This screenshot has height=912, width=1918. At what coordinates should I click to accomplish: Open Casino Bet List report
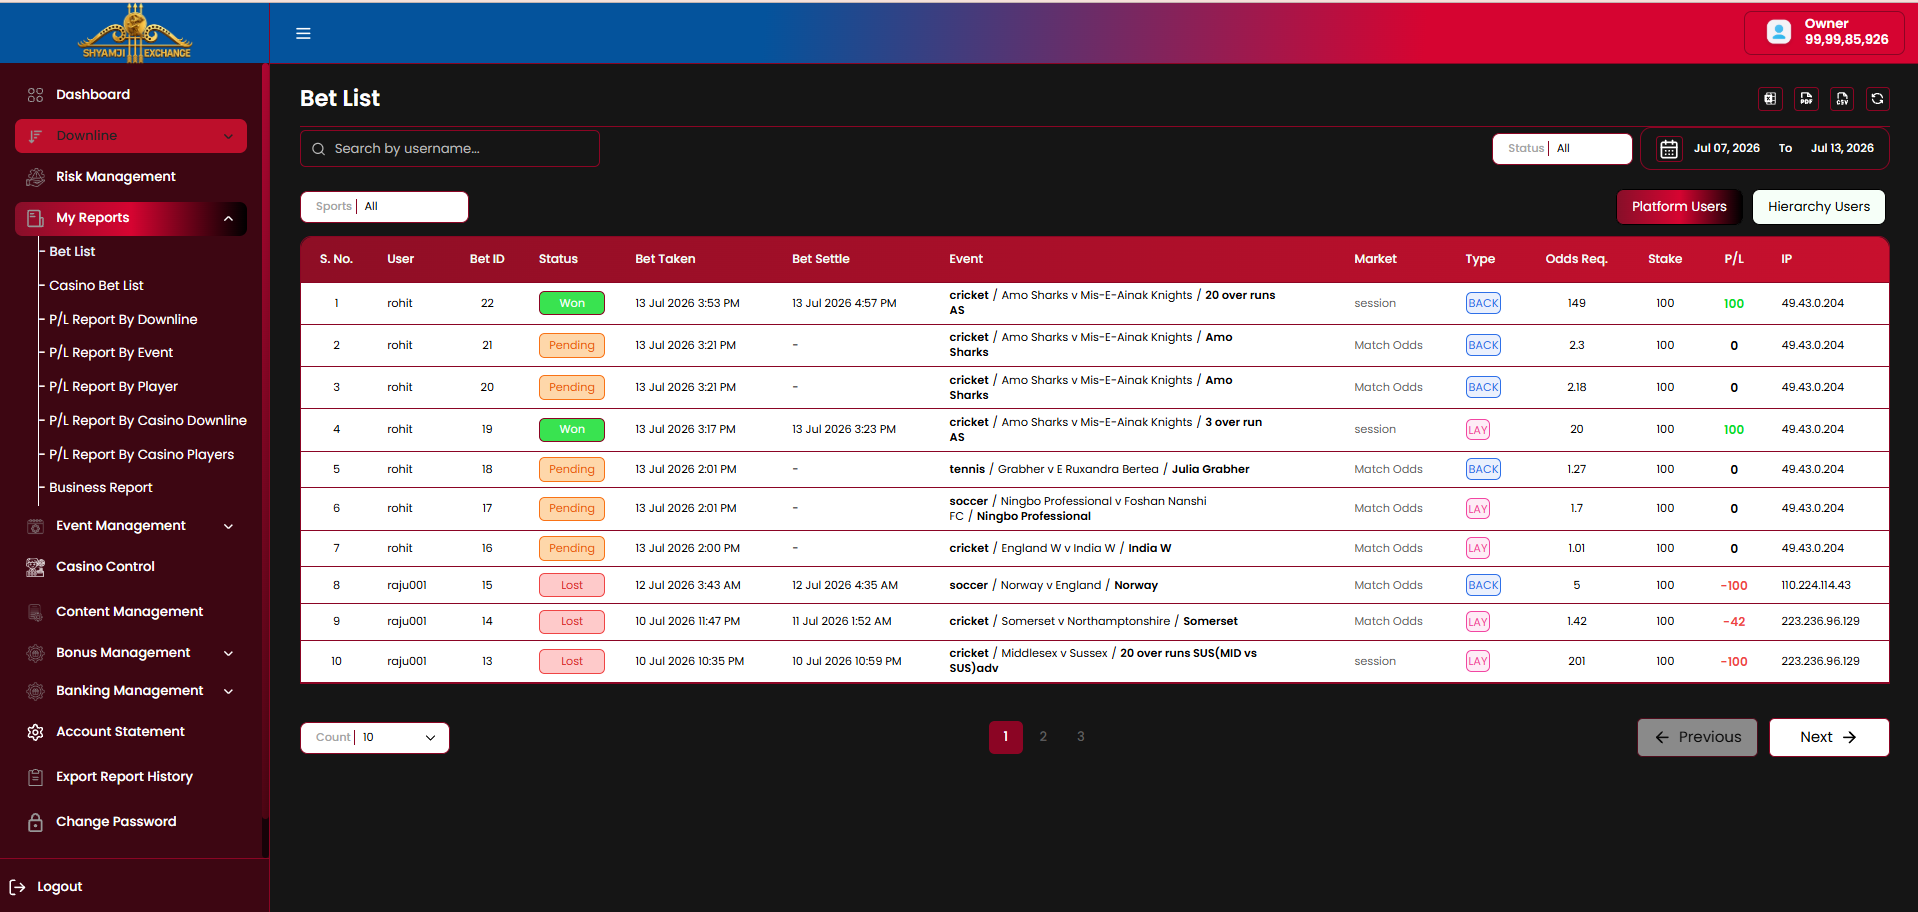coord(96,286)
